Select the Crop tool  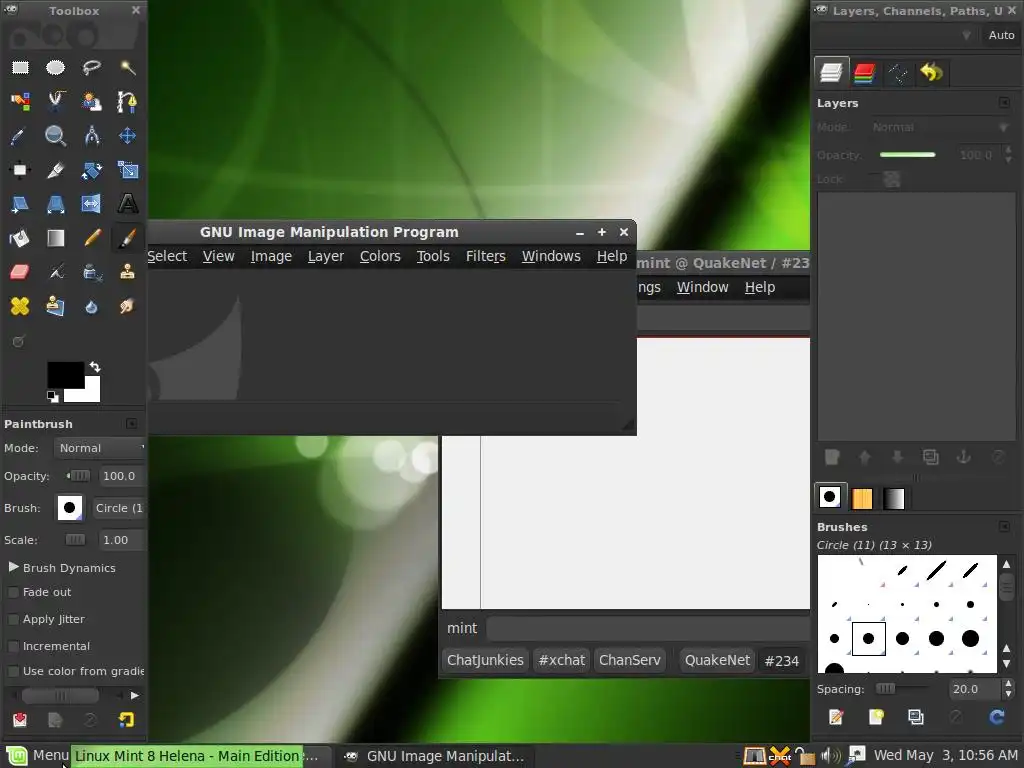click(56, 170)
